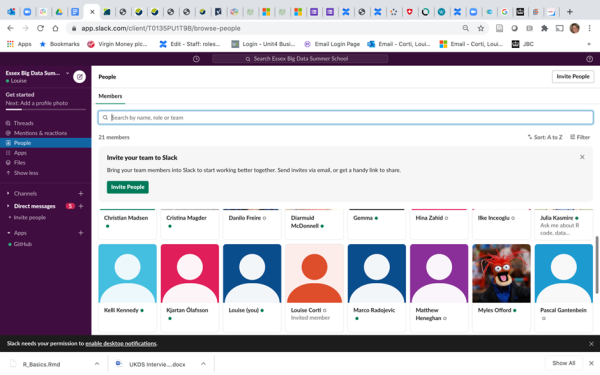The height and width of the screenshot is (375, 600).
Task: Click Invite People button at top right
Action: (x=573, y=77)
